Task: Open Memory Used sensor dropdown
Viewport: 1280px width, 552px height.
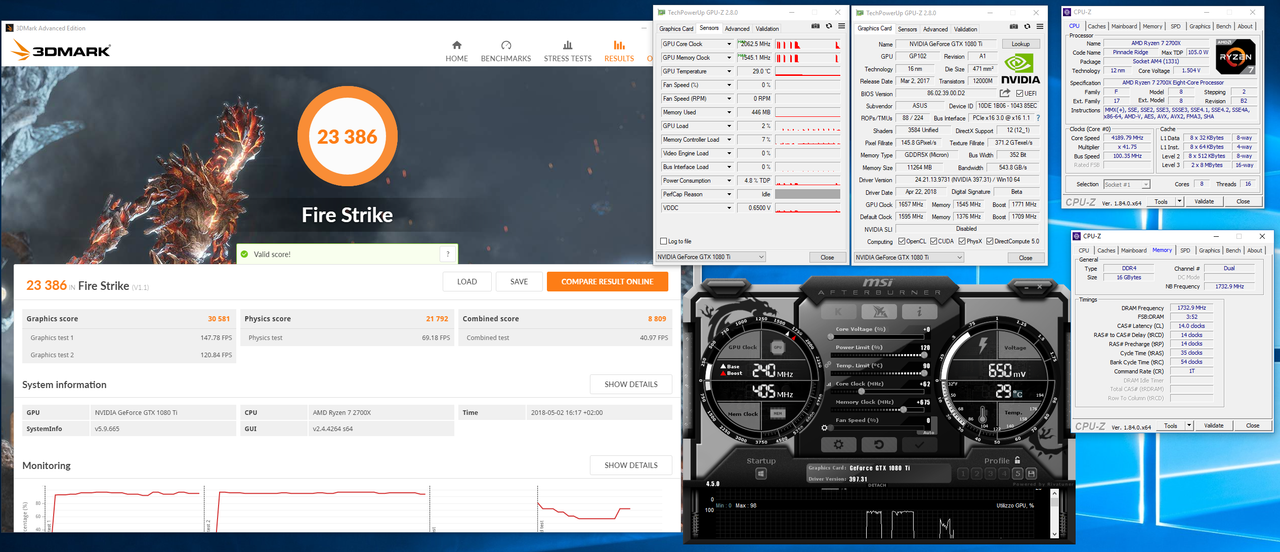Action: tap(729, 112)
